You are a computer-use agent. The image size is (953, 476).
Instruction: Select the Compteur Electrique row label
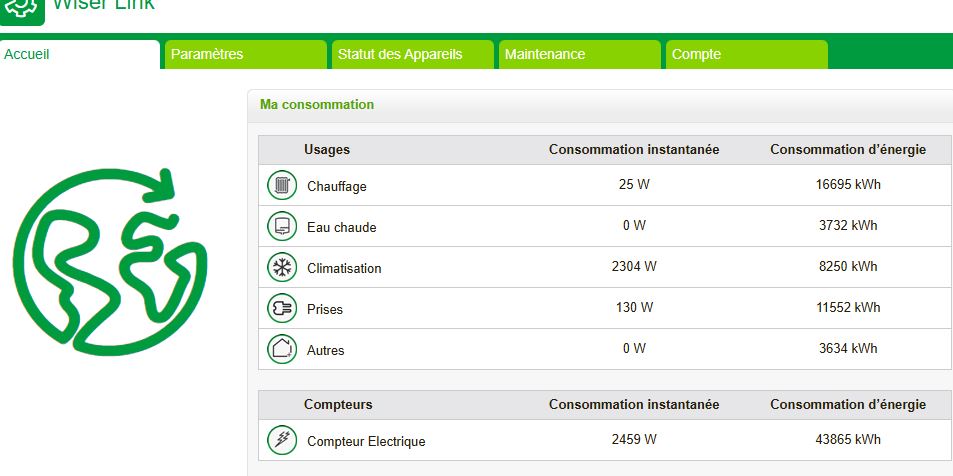point(366,442)
